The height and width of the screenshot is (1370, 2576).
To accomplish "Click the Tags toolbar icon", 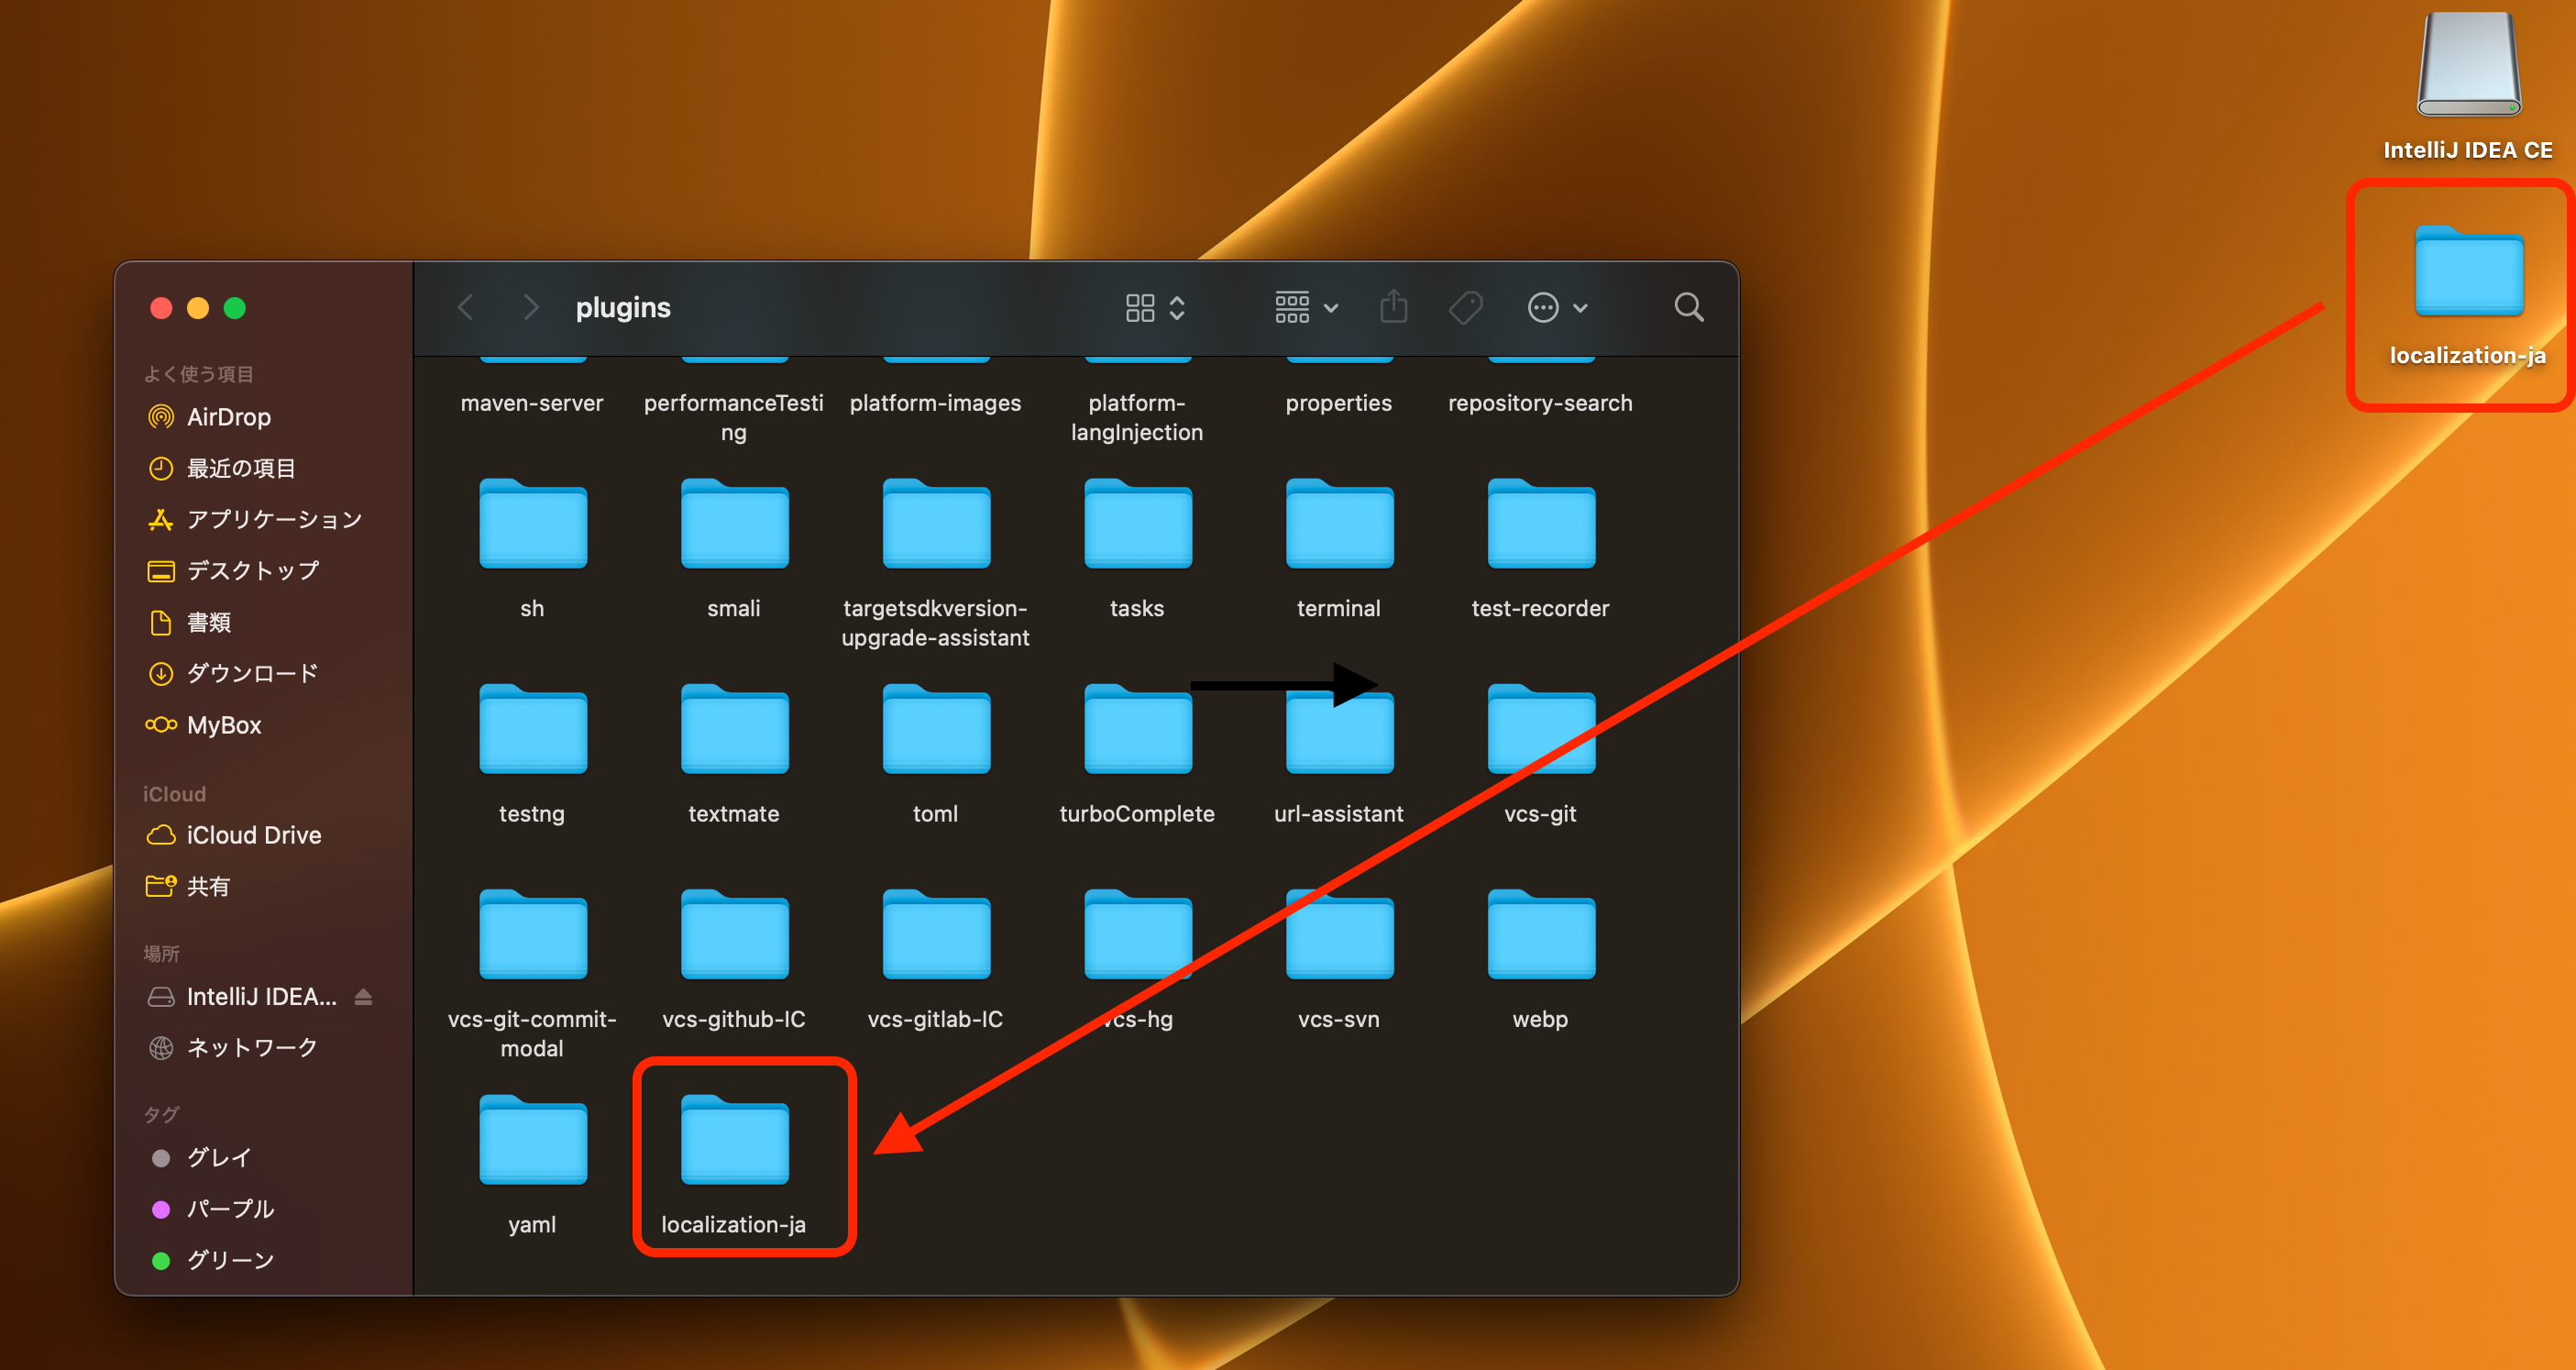I will coord(1465,307).
